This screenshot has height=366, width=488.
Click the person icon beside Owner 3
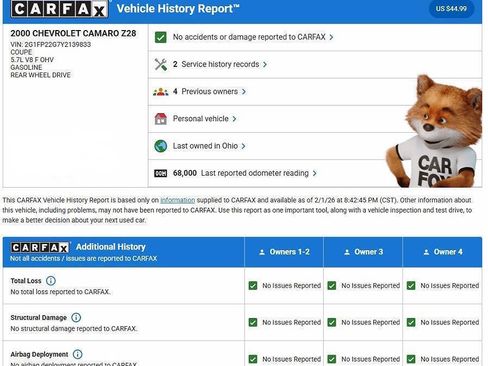point(347,252)
